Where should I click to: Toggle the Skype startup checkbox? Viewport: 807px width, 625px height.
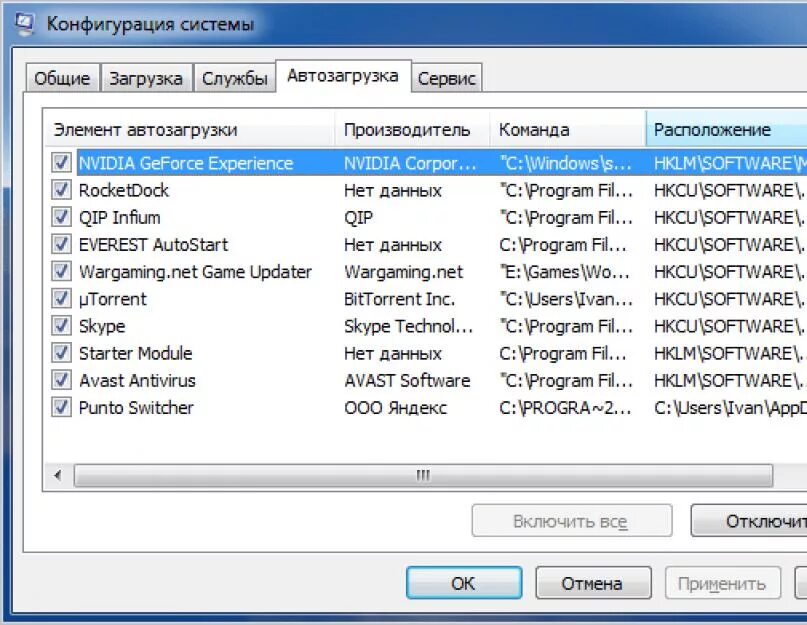pos(61,325)
